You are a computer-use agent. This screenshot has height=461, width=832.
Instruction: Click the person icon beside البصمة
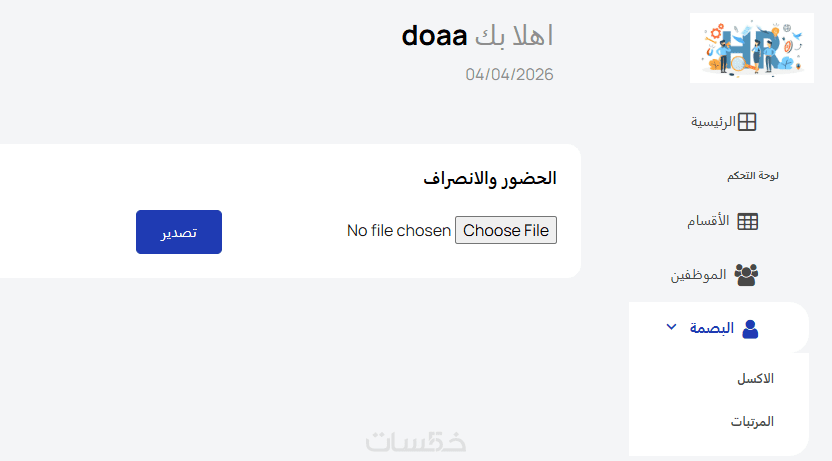[749, 328]
